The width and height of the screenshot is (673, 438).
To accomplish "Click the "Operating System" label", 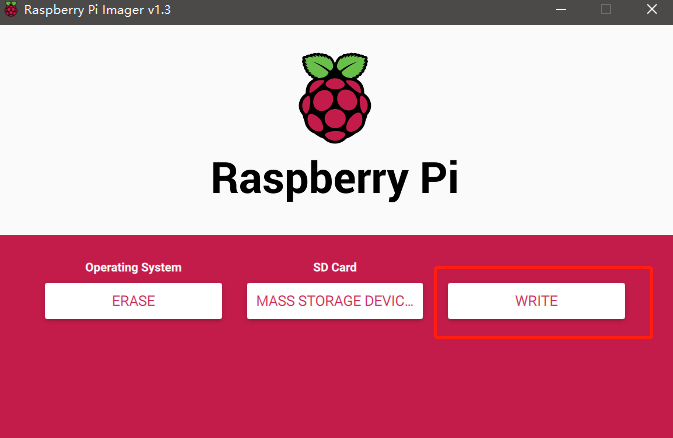I will [133, 268].
